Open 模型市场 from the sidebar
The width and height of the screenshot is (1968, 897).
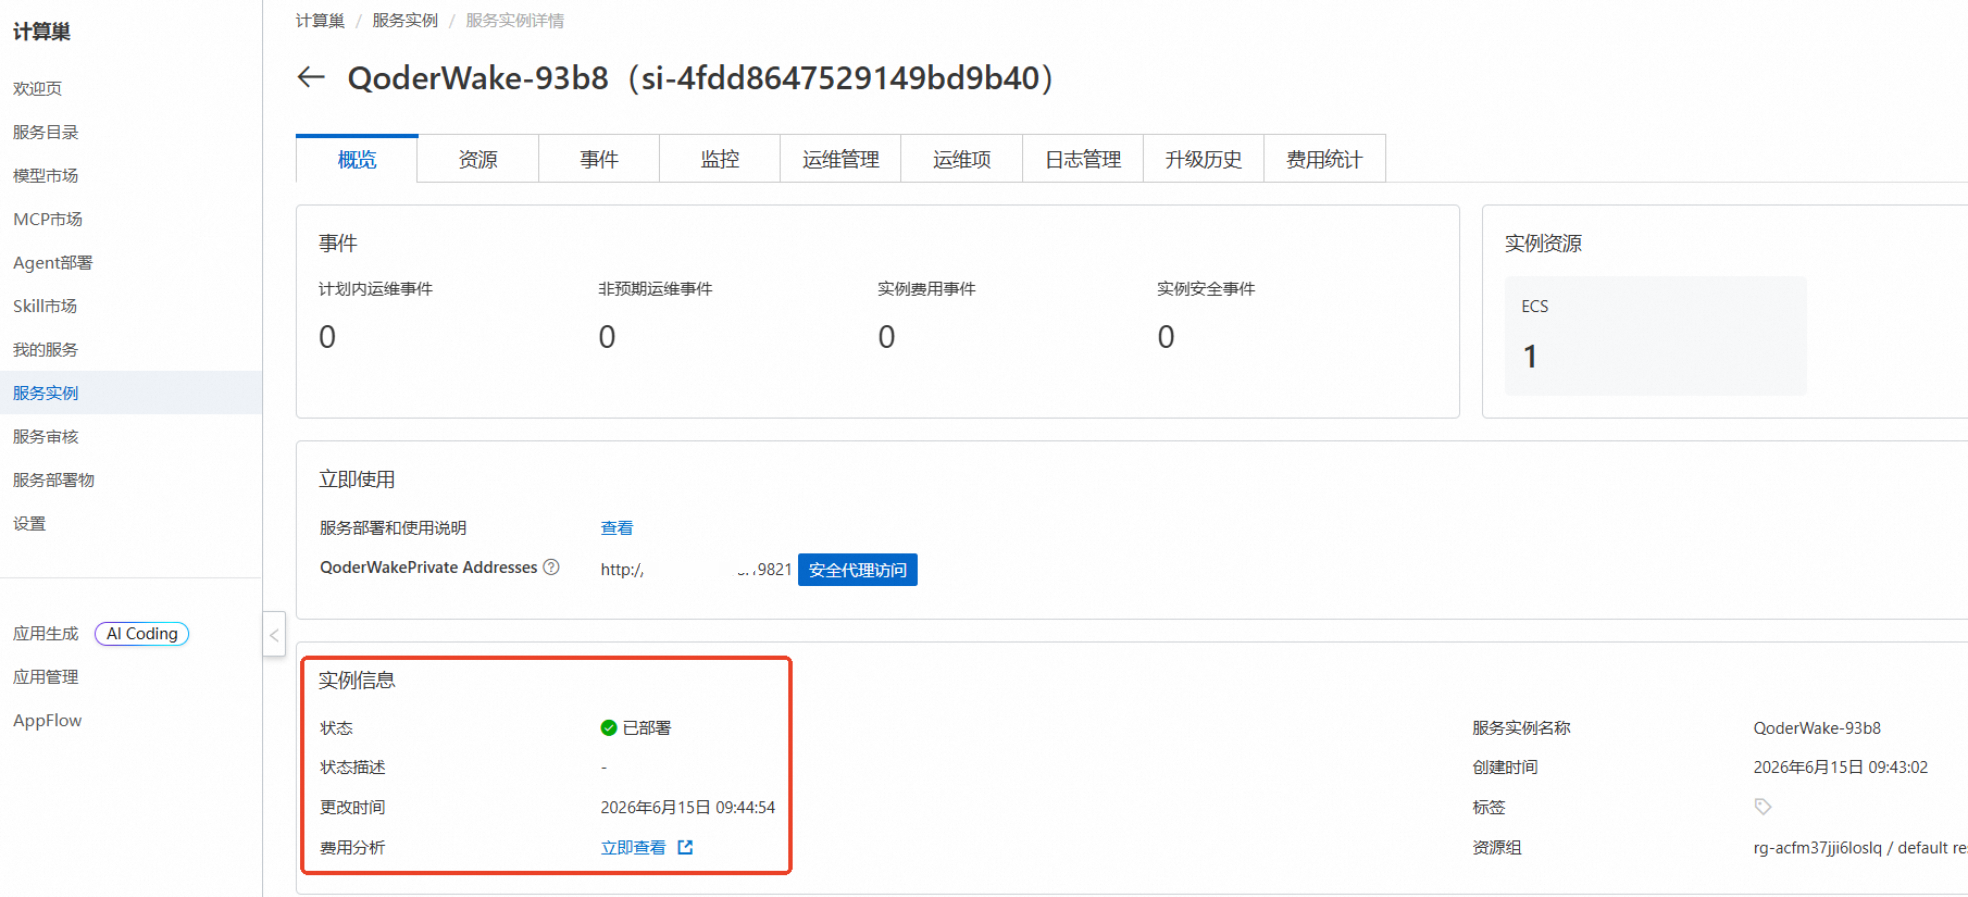point(45,175)
